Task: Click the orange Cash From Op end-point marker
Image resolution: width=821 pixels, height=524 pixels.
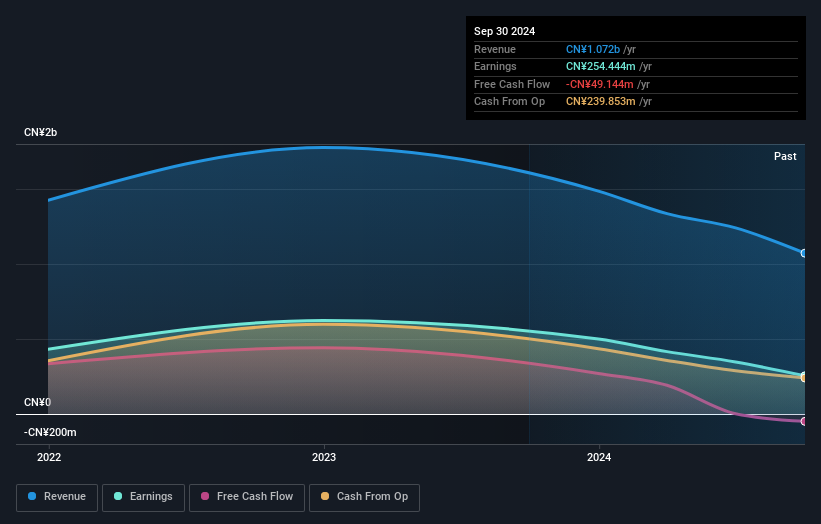Action: (x=804, y=378)
